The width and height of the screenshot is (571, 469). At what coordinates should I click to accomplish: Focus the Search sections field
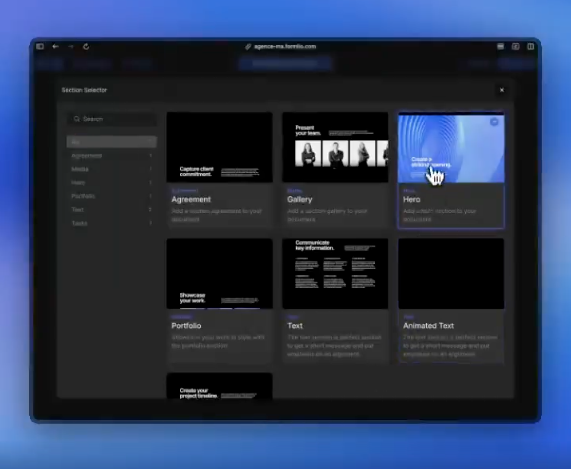[112, 119]
